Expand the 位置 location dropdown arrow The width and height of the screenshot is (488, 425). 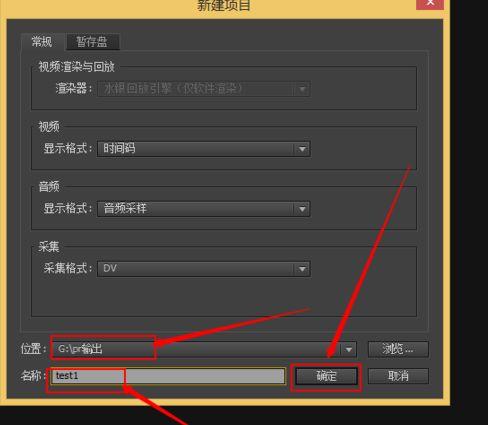[348, 349]
